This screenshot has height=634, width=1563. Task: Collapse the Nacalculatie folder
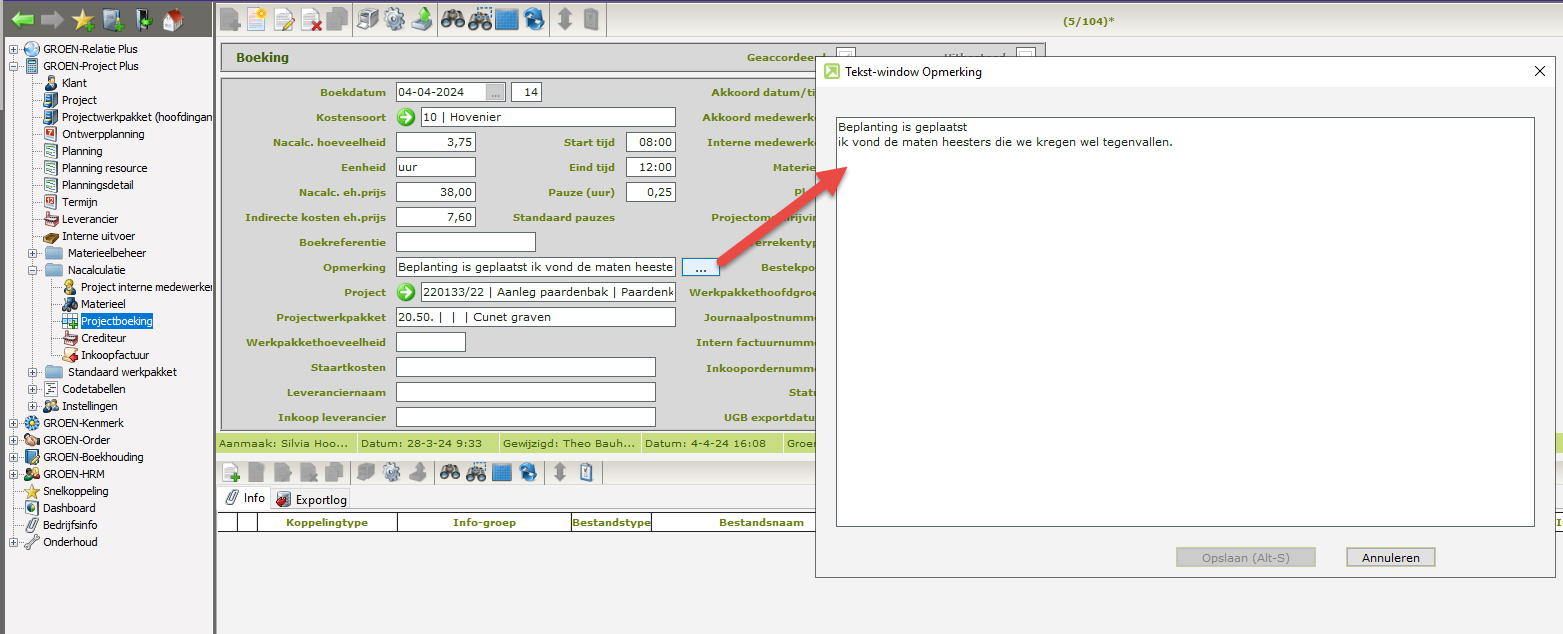pyautogui.click(x=33, y=270)
